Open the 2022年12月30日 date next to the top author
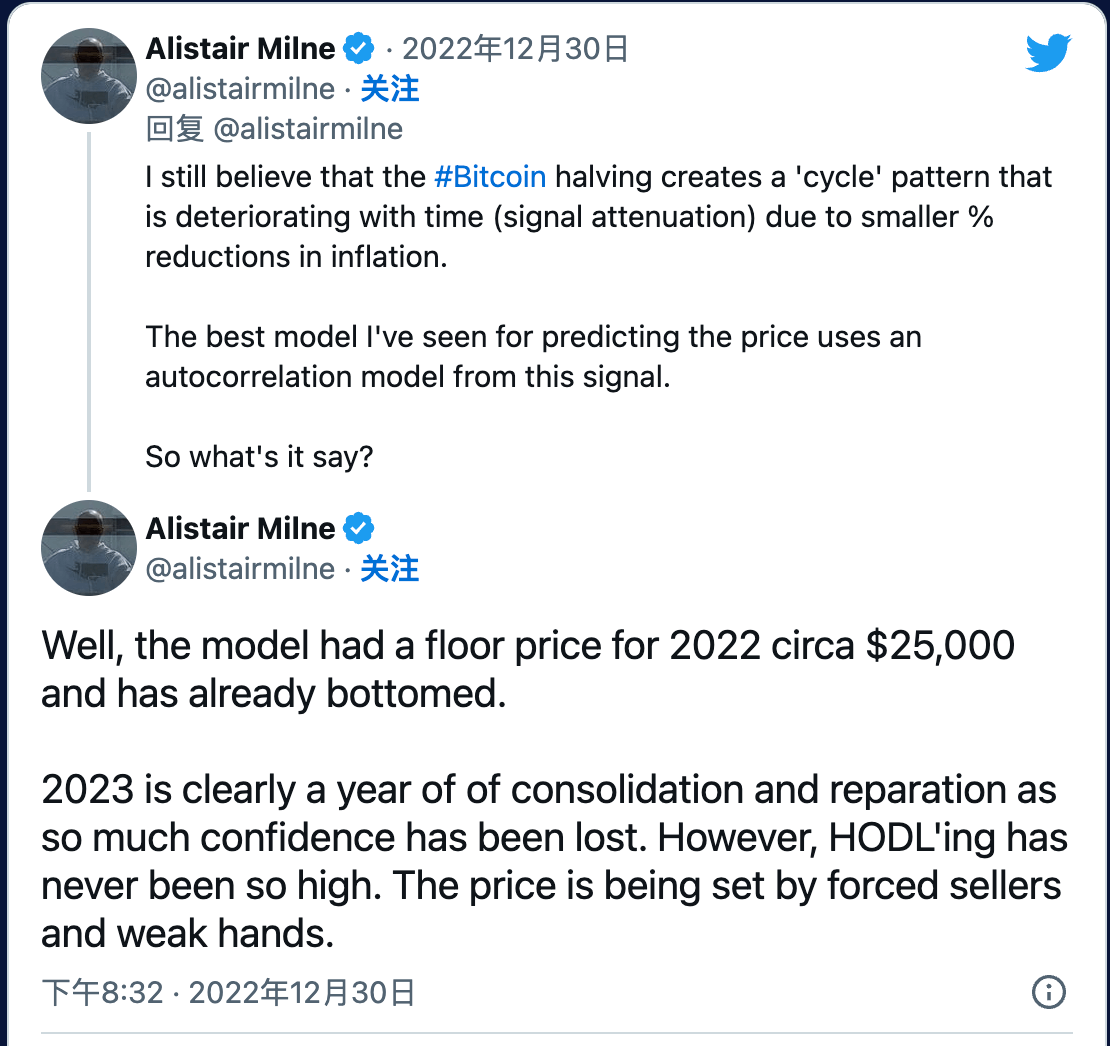Image resolution: width=1110 pixels, height=1046 pixels. click(x=515, y=49)
